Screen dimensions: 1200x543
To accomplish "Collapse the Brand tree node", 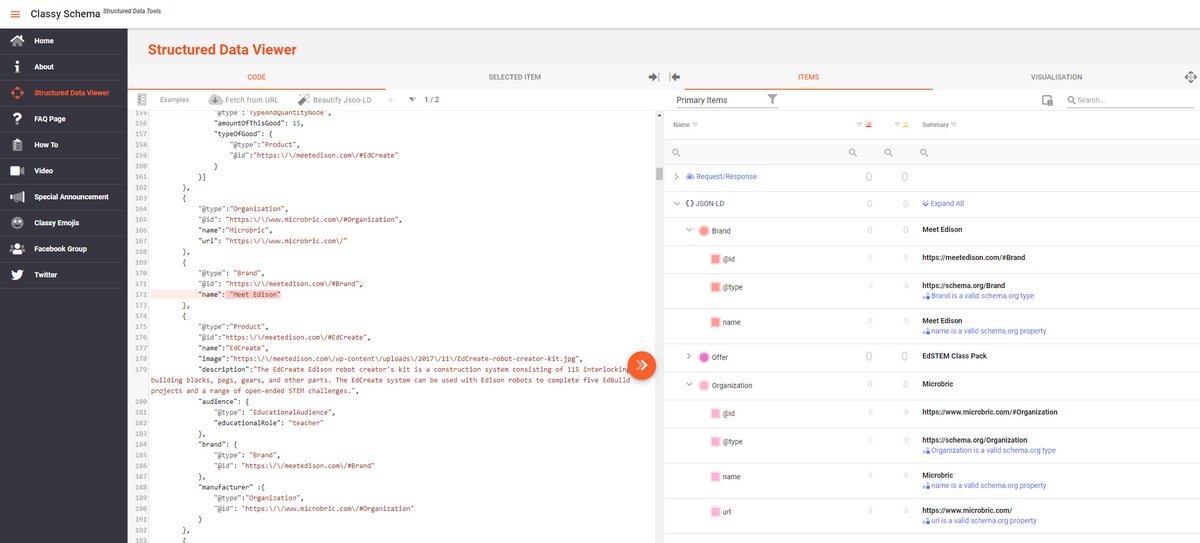I will [689, 231].
